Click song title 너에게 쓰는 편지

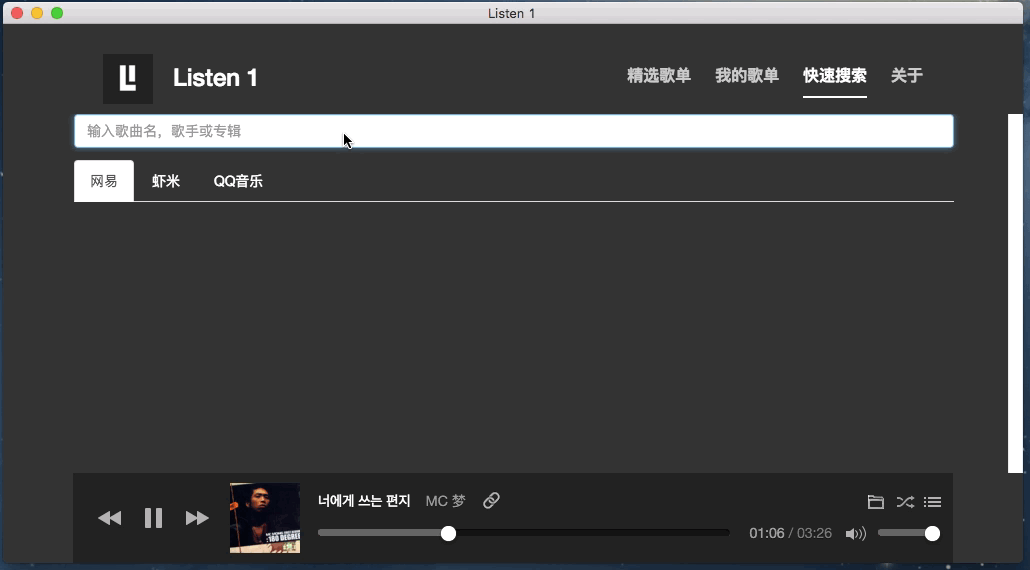[x=364, y=501]
